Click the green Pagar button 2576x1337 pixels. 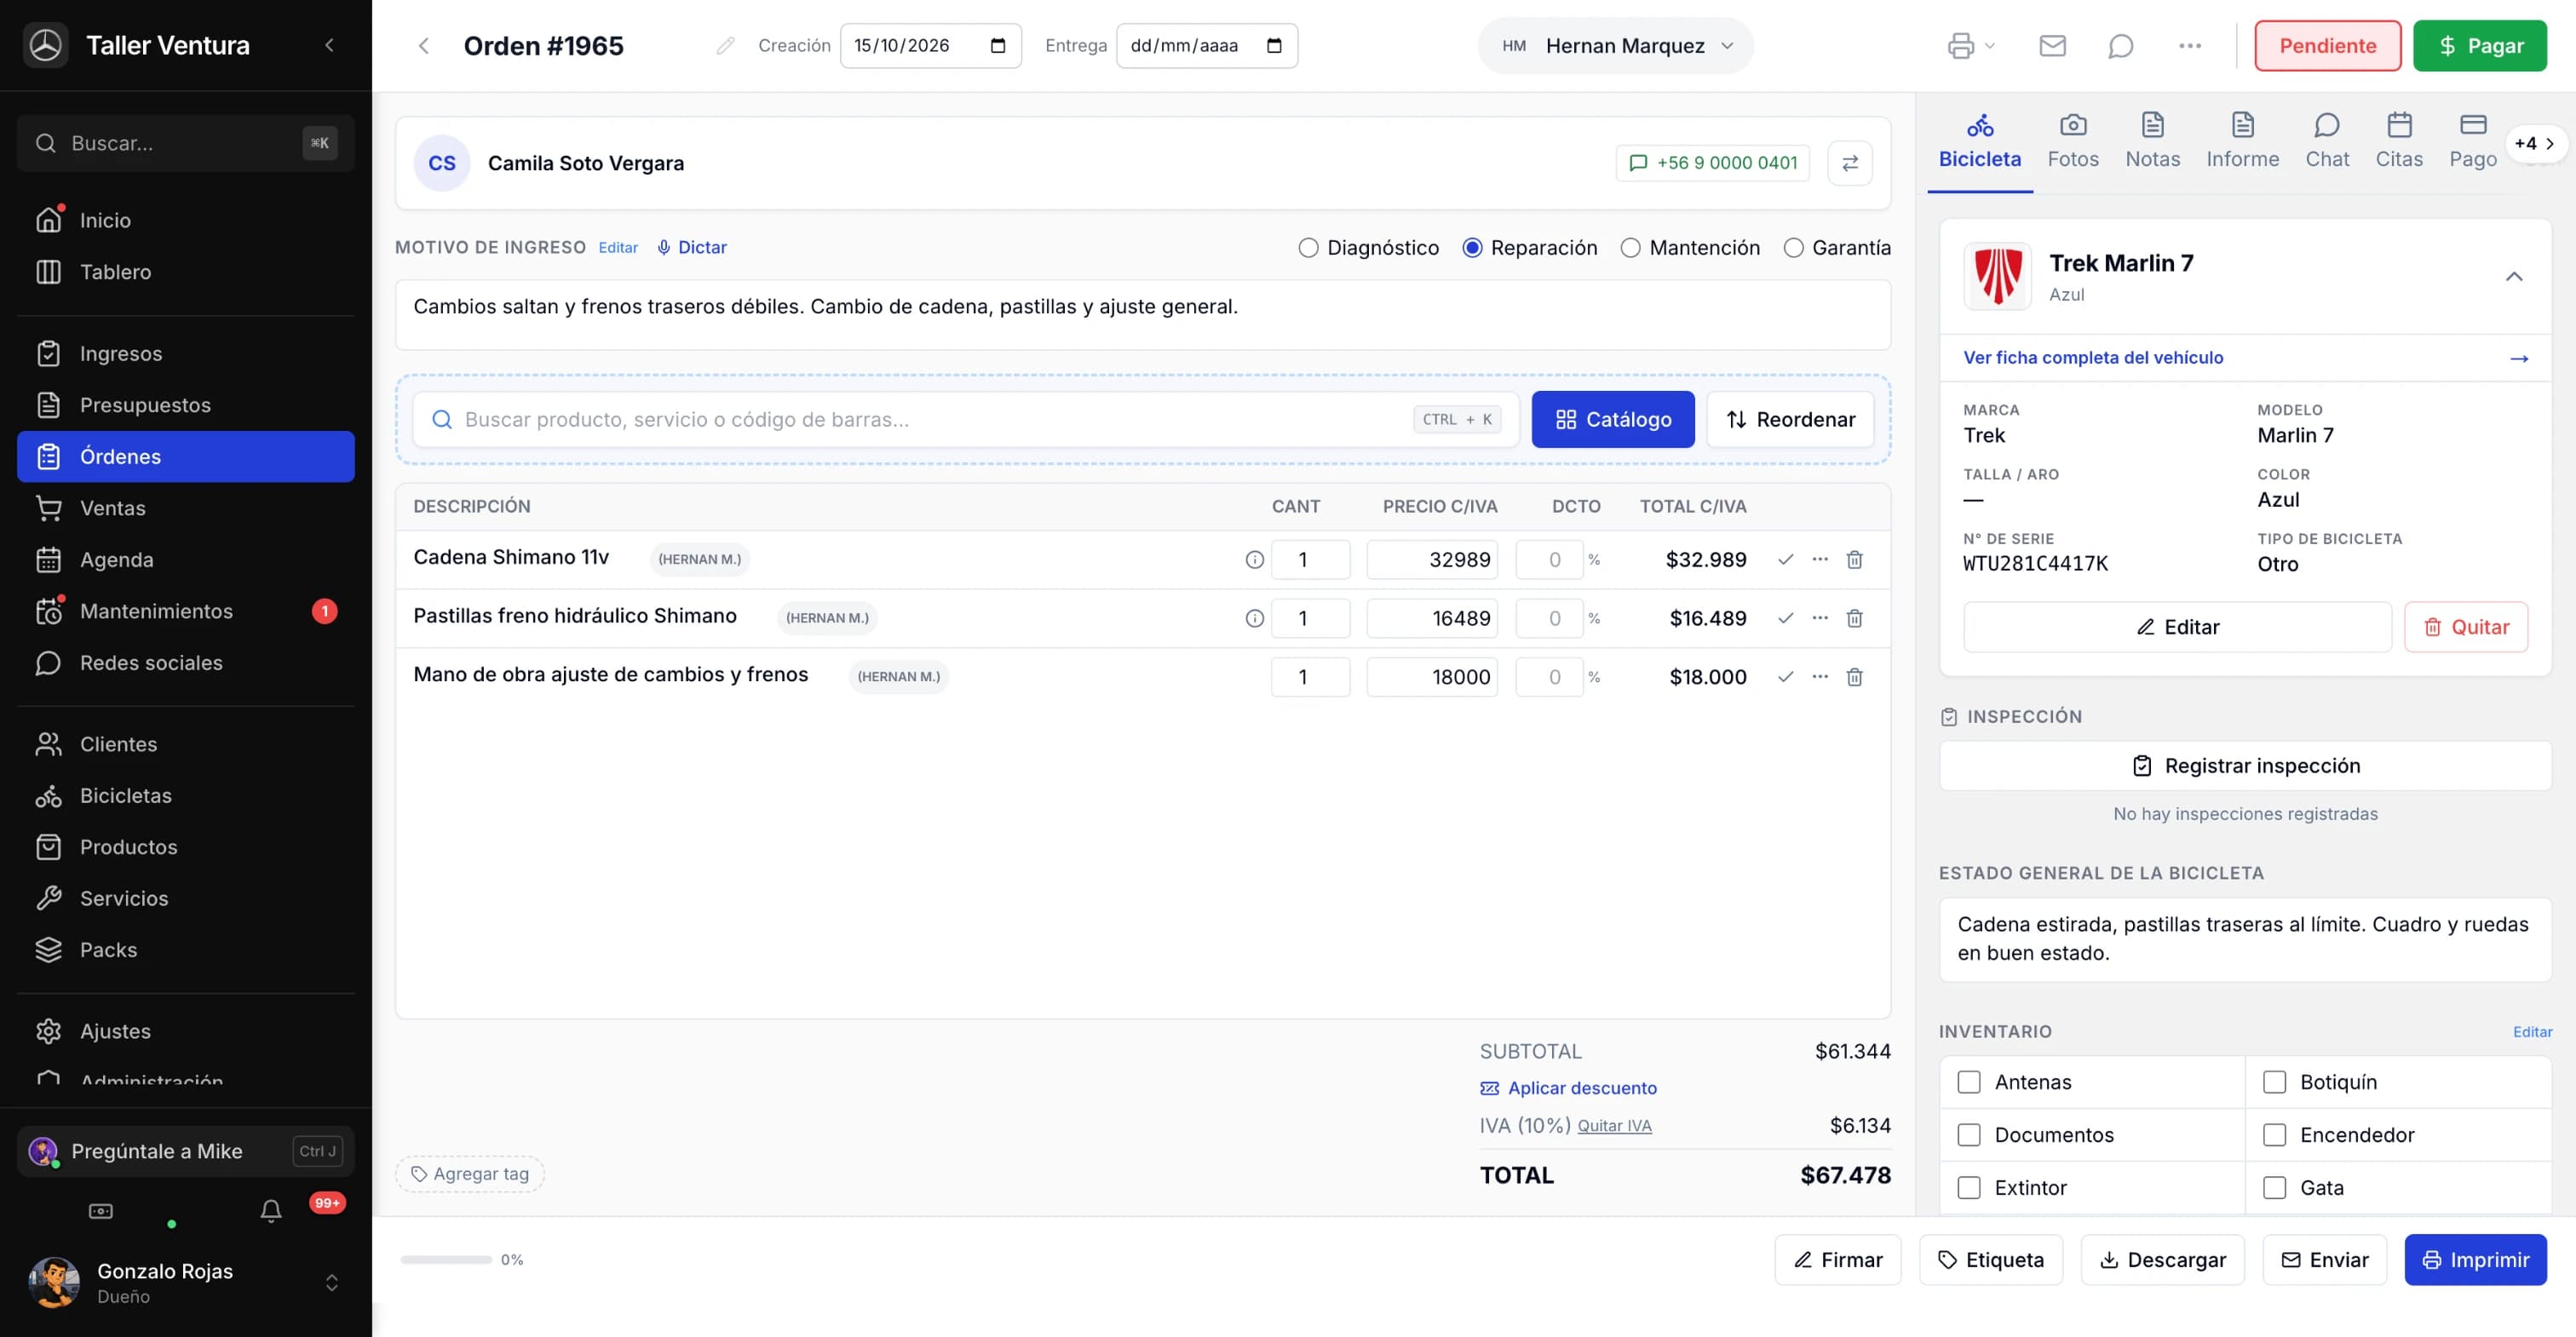(2479, 46)
